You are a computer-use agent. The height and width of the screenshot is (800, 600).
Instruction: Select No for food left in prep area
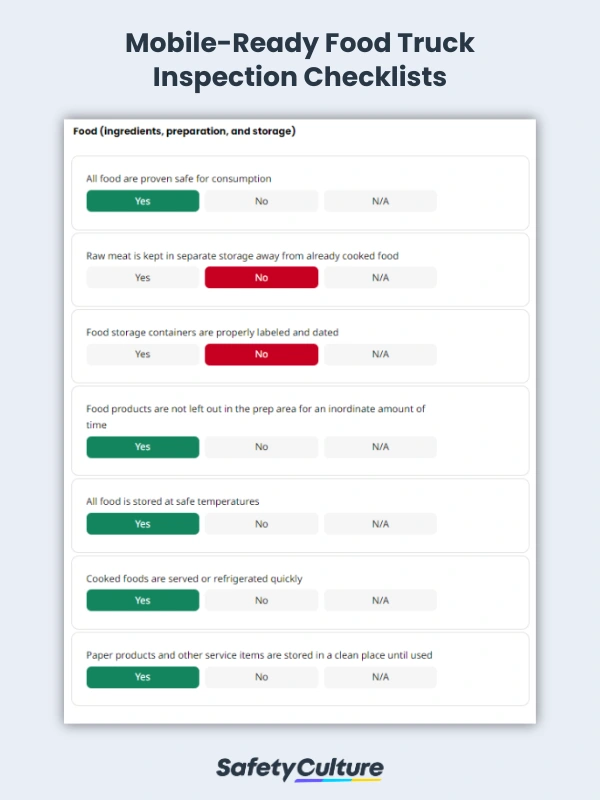pos(261,447)
